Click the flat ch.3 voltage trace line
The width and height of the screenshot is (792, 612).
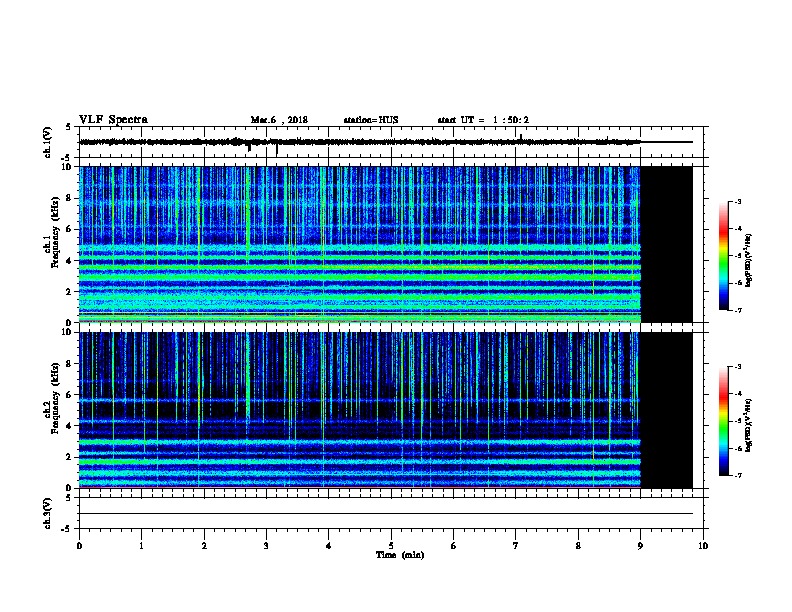click(x=386, y=514)
